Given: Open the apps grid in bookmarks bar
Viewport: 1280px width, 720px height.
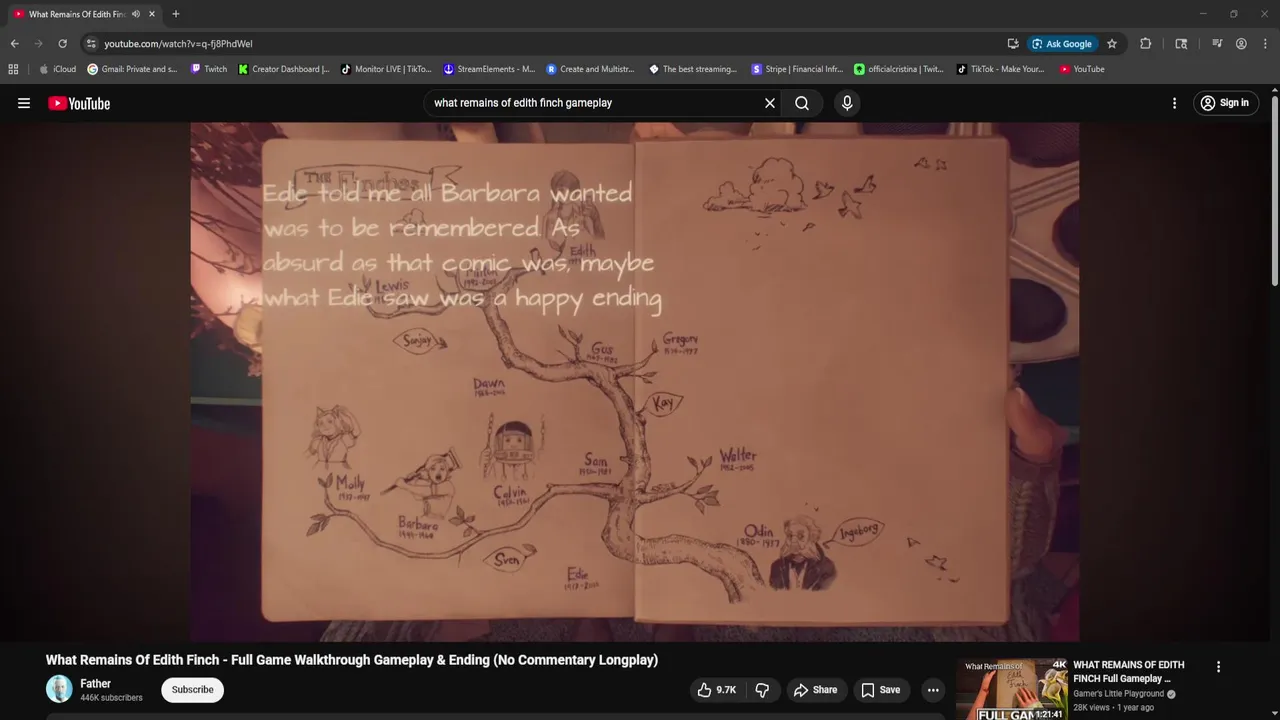Looking at the screenshot, I should click(13, 69).
